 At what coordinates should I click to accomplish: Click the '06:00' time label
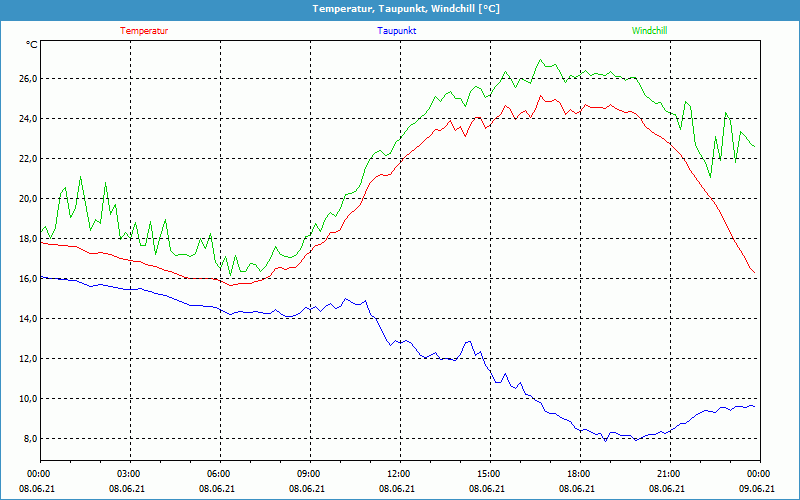click(x=220, y=474)
